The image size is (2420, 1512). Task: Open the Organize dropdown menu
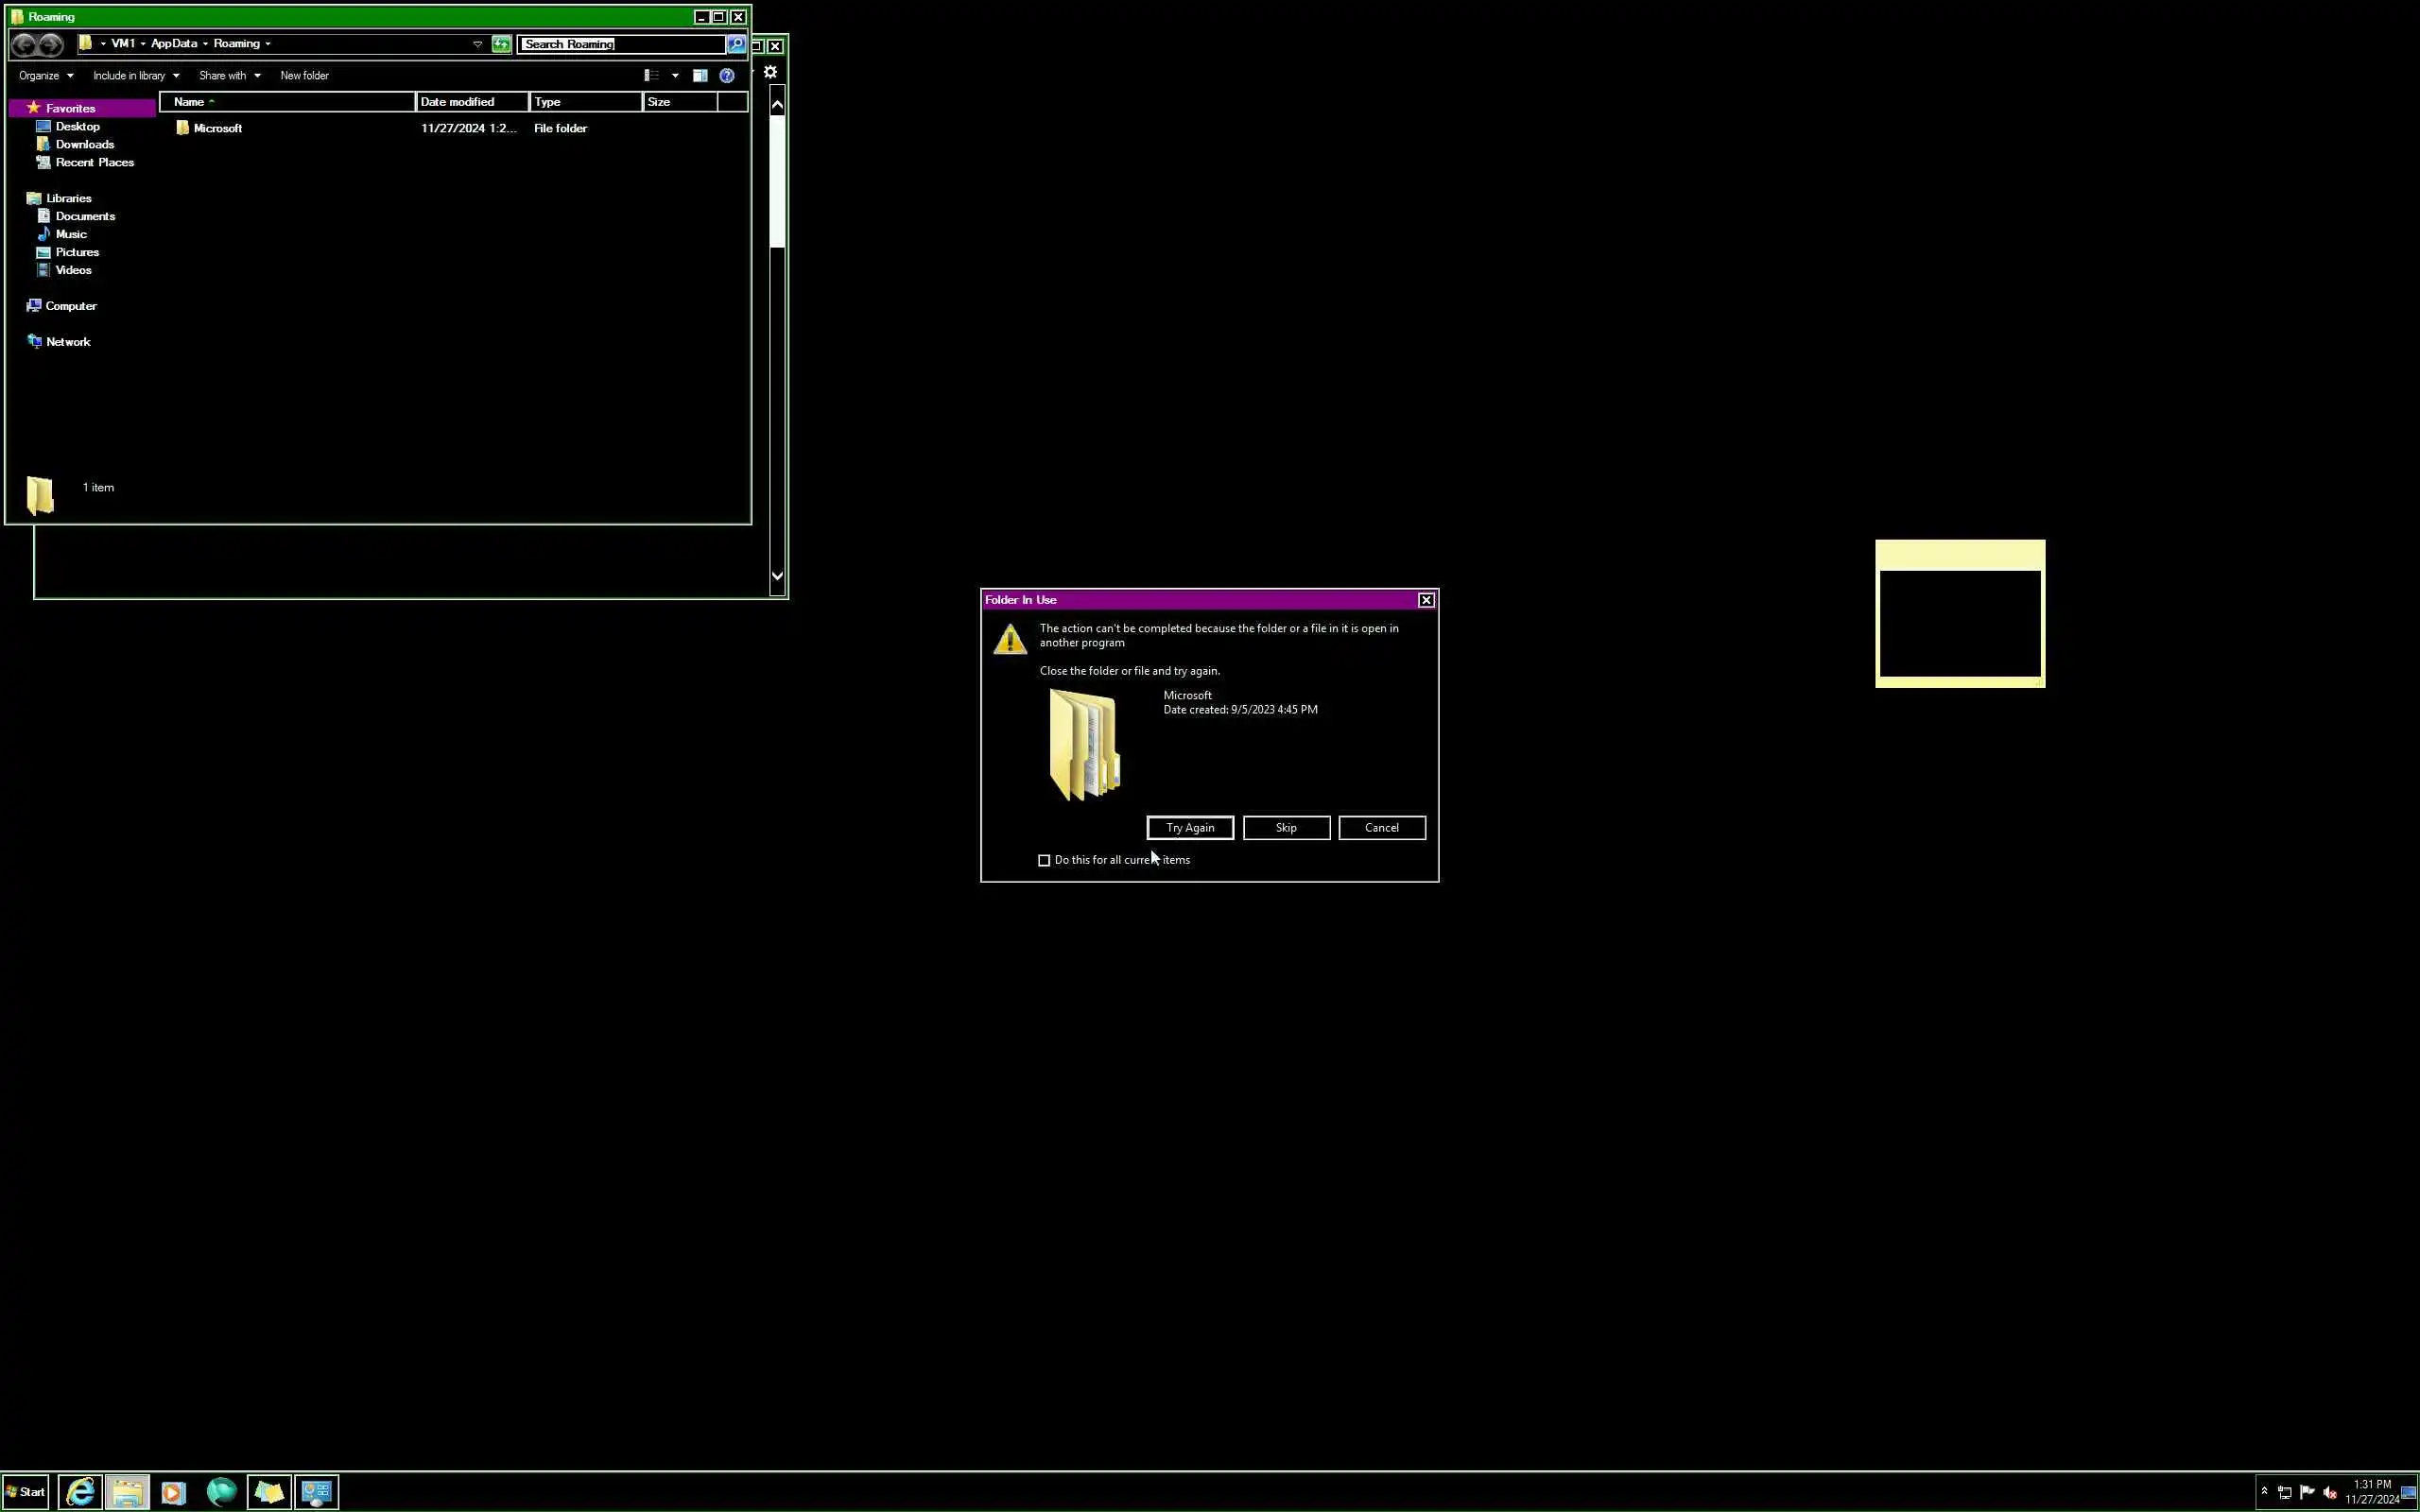(x=46, y=76)
